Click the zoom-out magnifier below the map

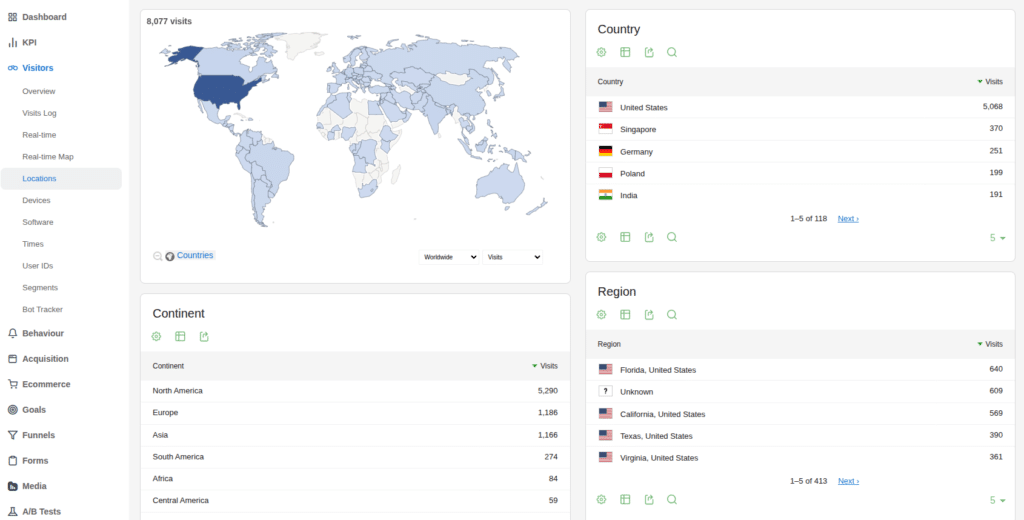click(x=157, y=256)
